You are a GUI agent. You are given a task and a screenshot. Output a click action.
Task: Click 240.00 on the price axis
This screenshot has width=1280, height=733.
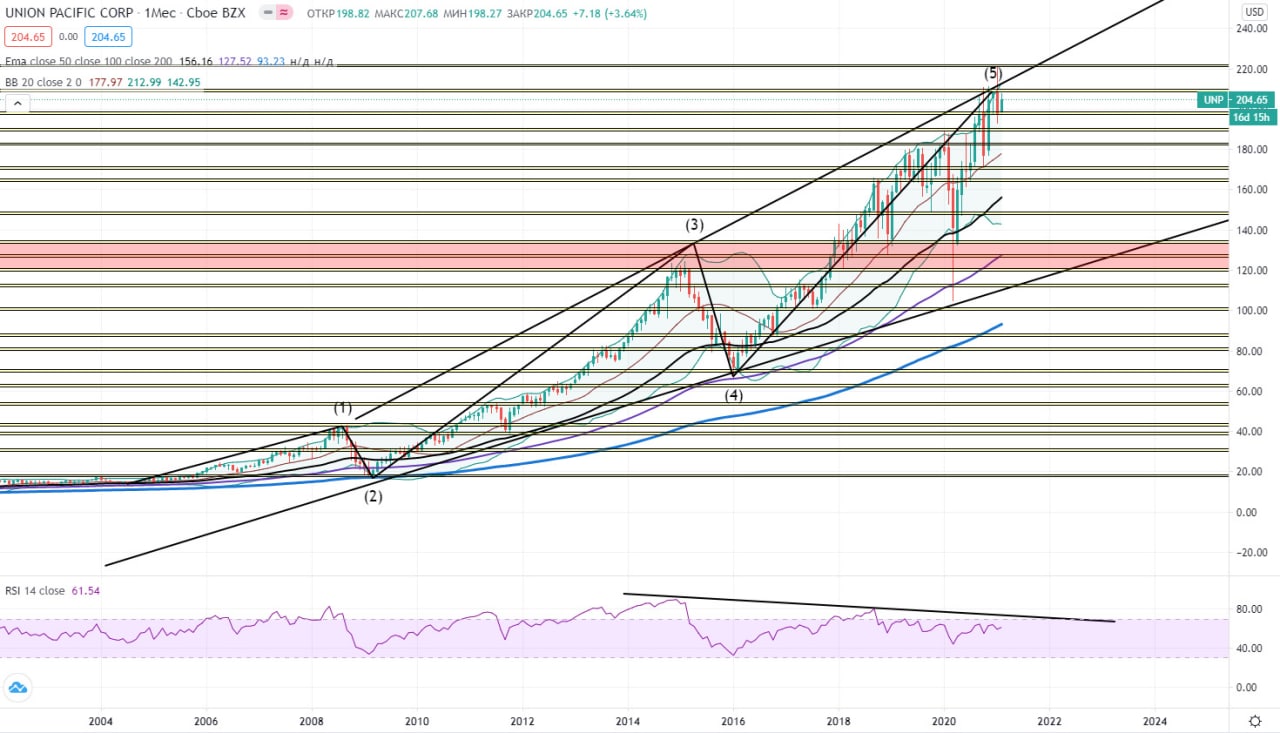[x=1252, y=29]
